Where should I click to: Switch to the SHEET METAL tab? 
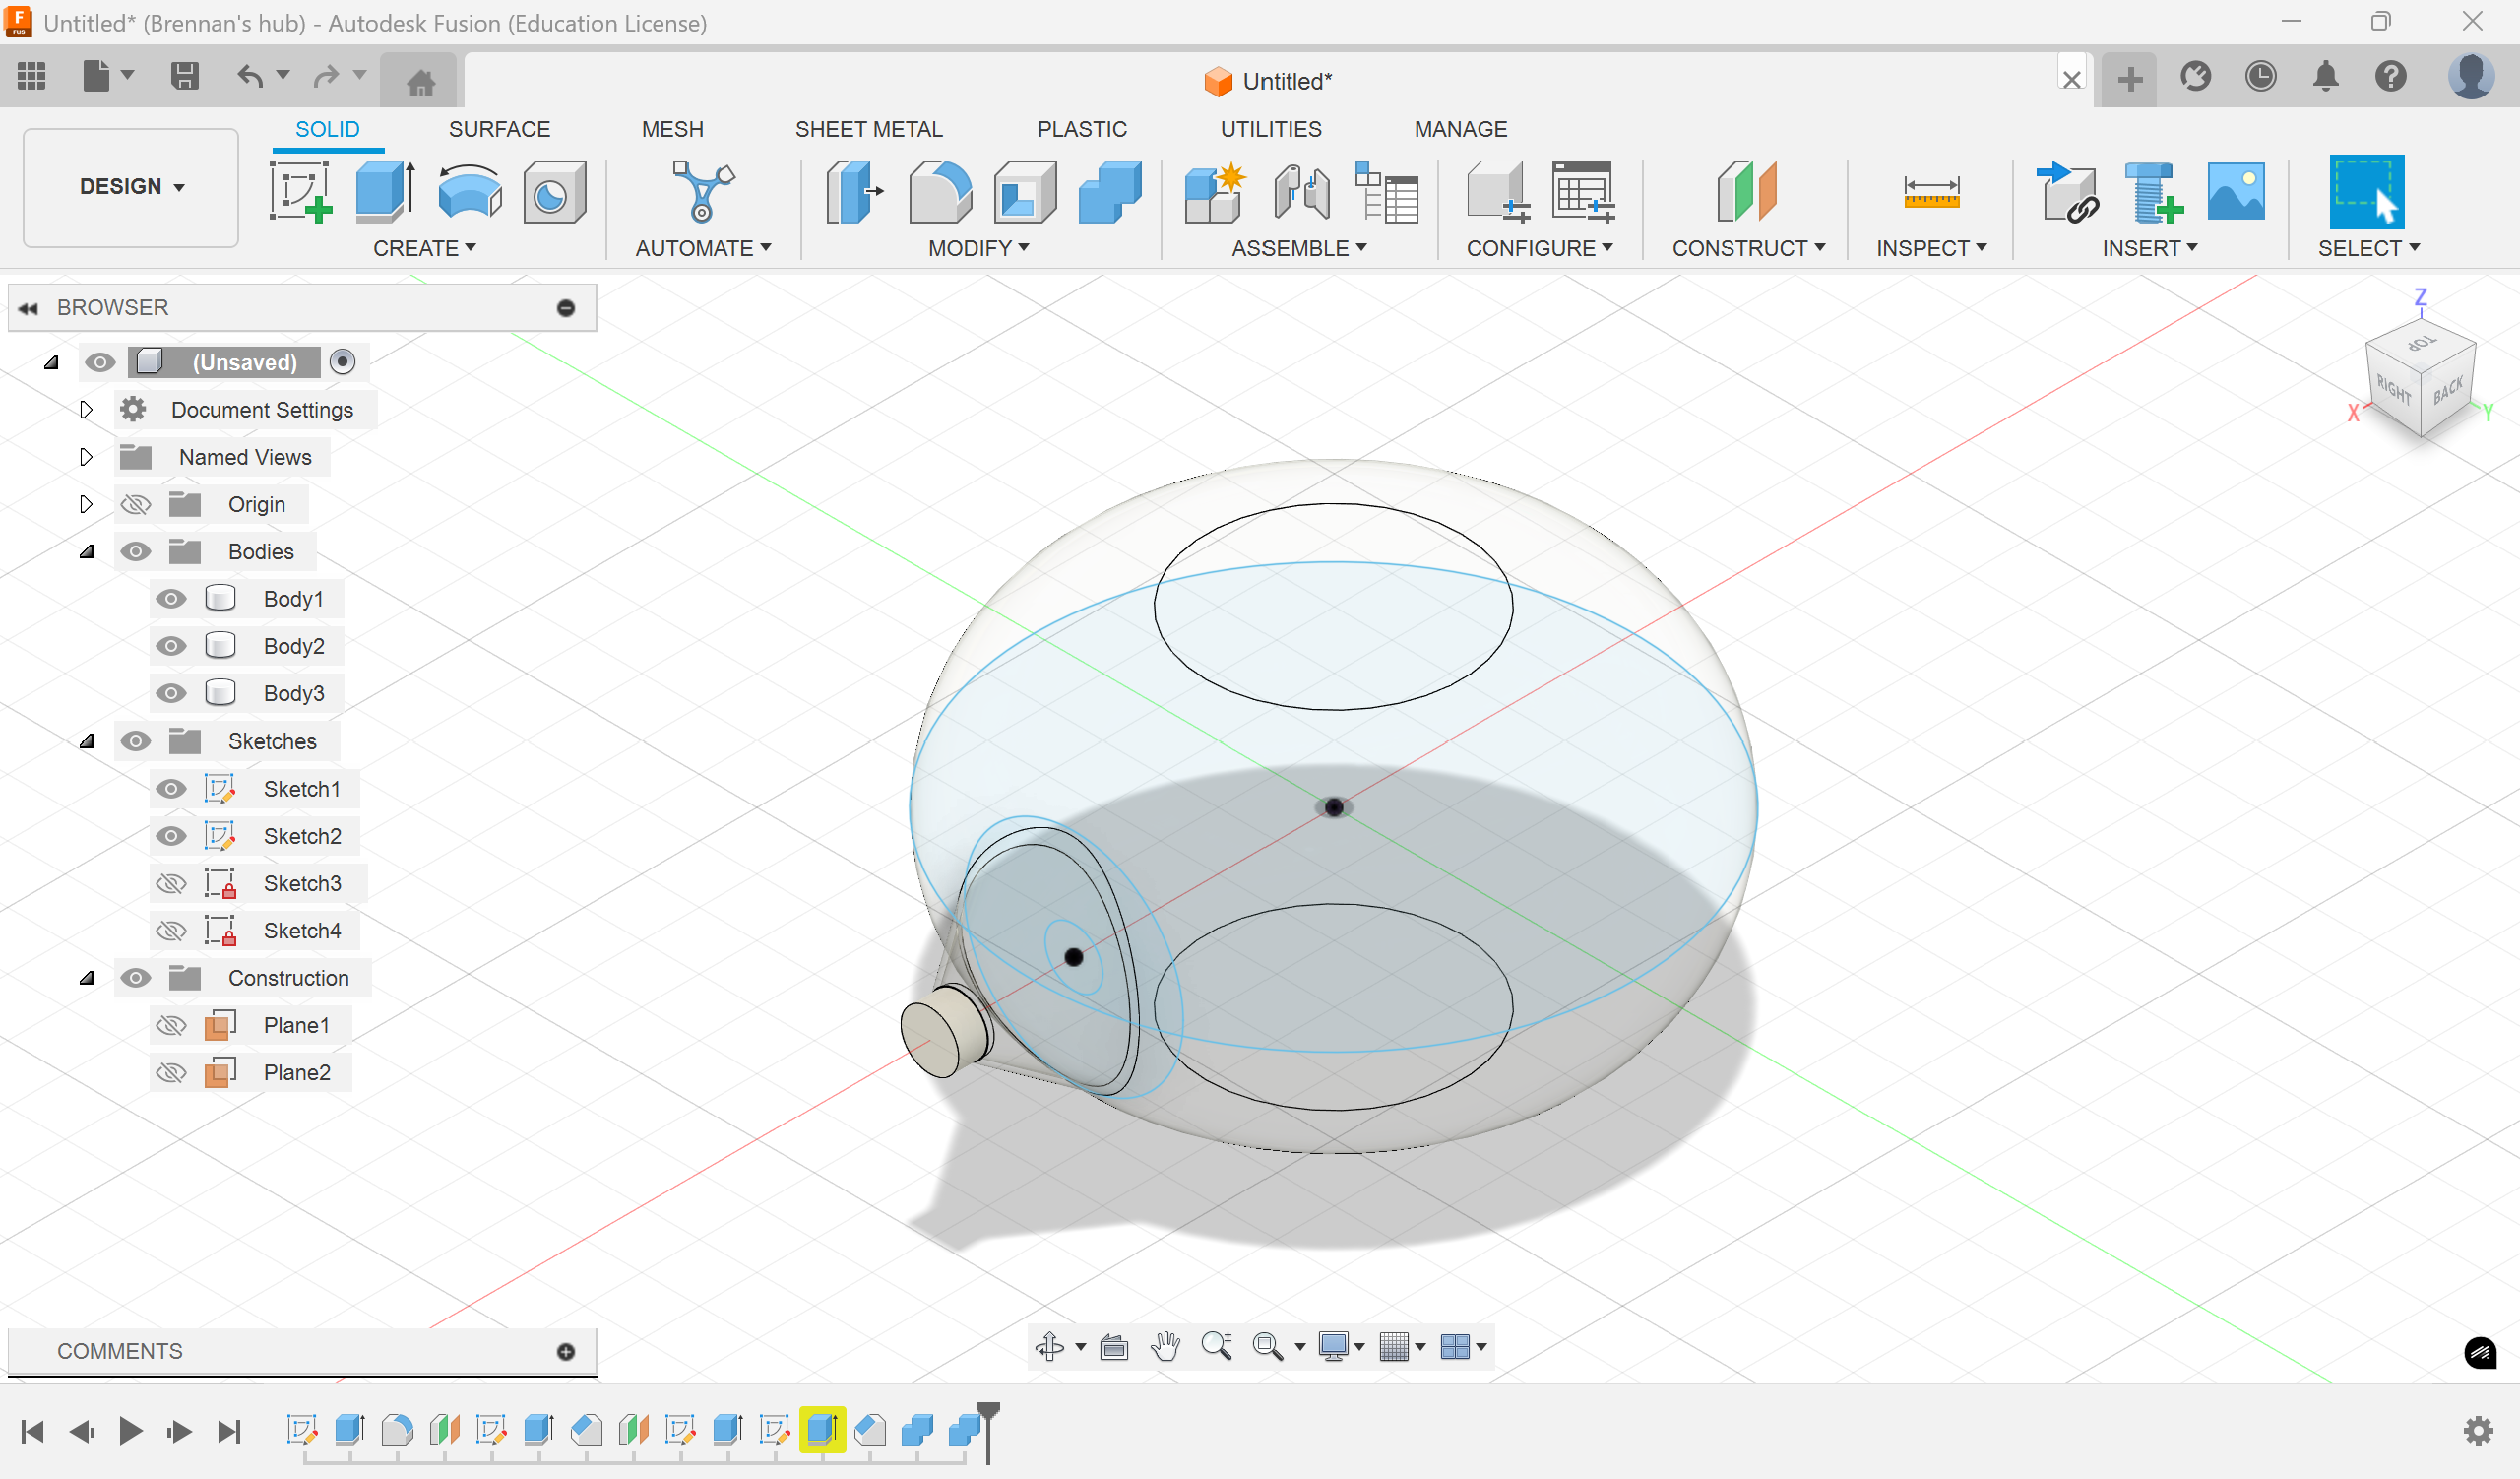[x=868, y=129]
